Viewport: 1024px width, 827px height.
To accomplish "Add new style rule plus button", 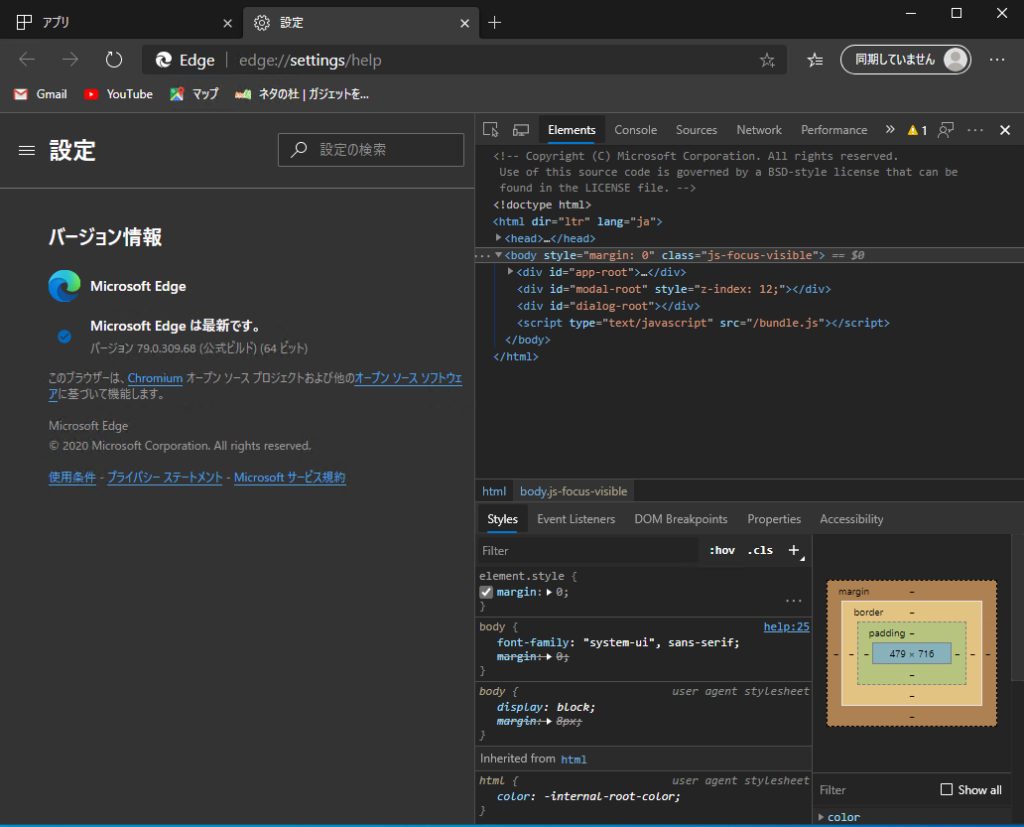I will 794,551.
